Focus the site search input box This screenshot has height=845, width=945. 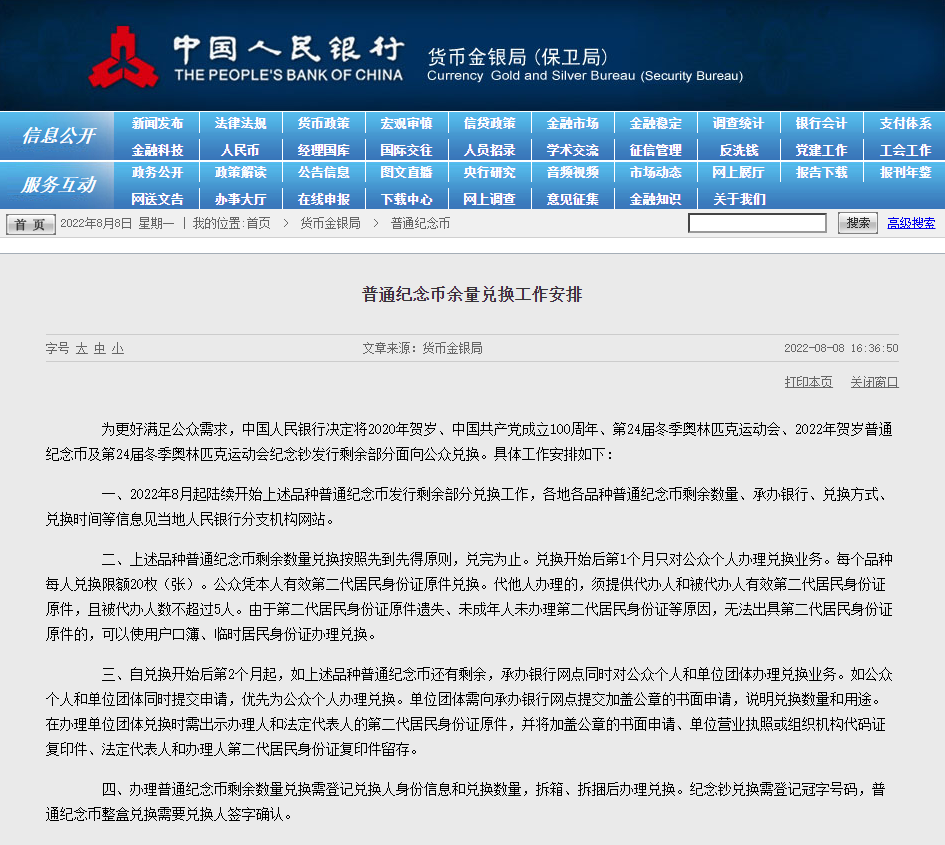757,223
